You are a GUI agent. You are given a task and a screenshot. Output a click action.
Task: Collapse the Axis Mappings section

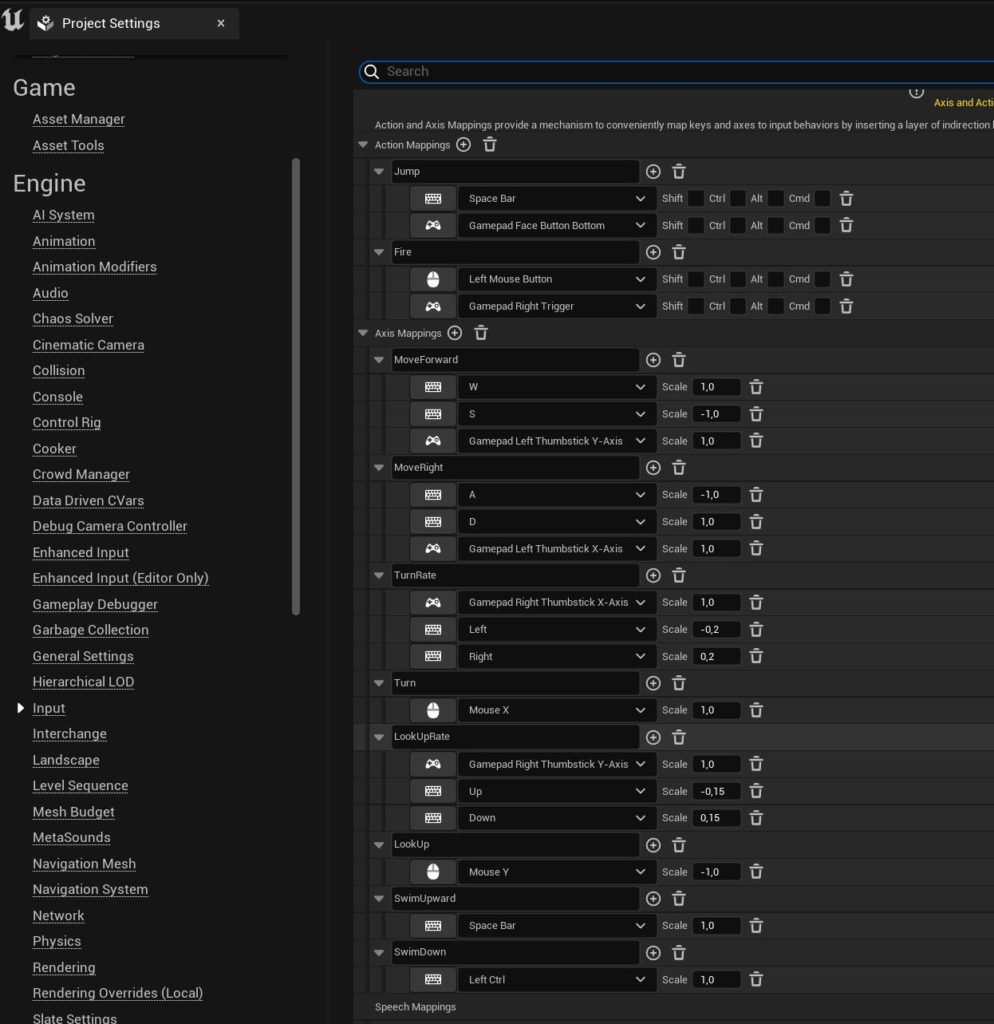(363, 333)
